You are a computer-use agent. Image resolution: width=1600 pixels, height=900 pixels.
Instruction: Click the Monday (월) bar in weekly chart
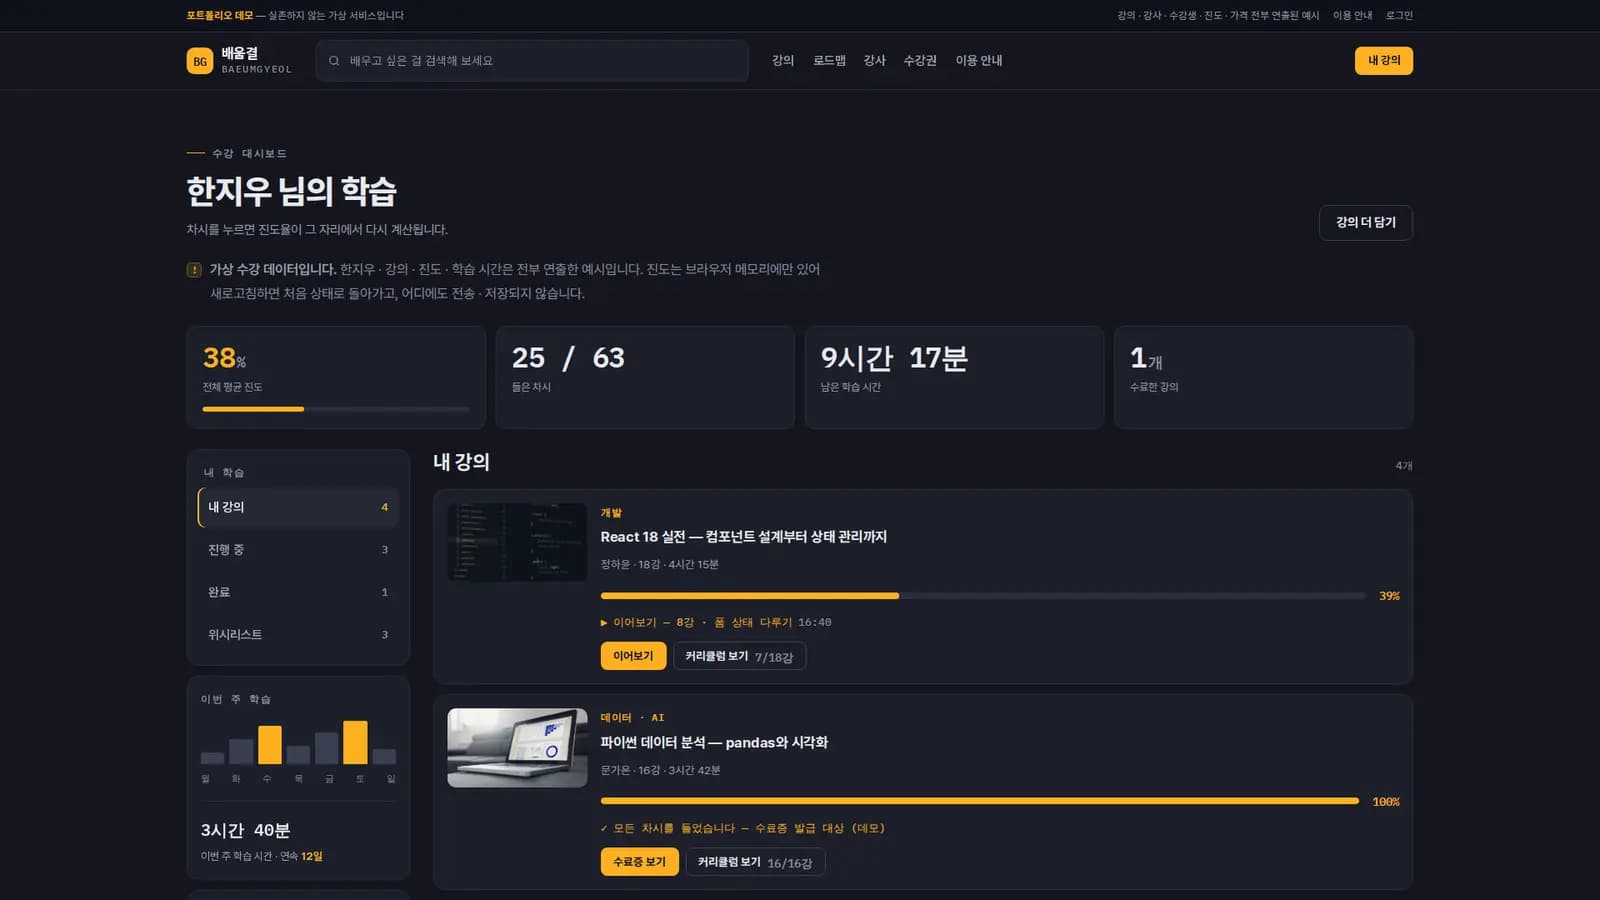(x=212, y=758)
